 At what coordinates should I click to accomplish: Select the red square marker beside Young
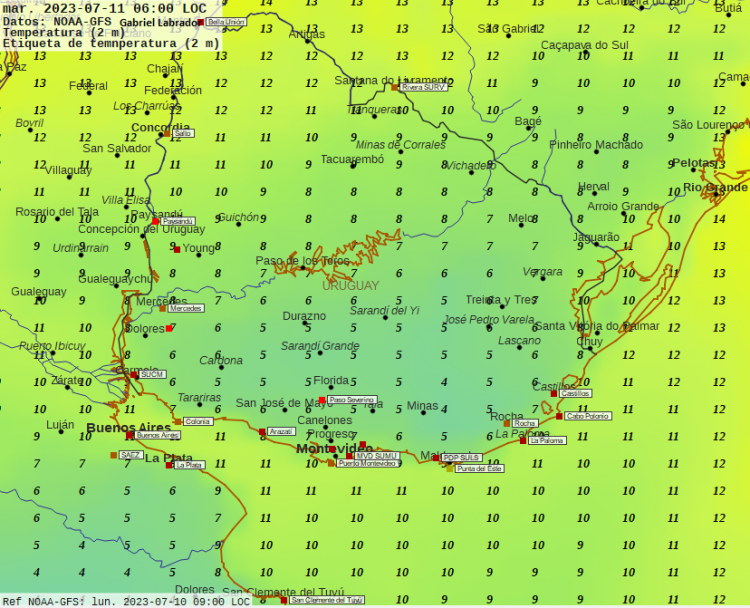tap(177, 249)
